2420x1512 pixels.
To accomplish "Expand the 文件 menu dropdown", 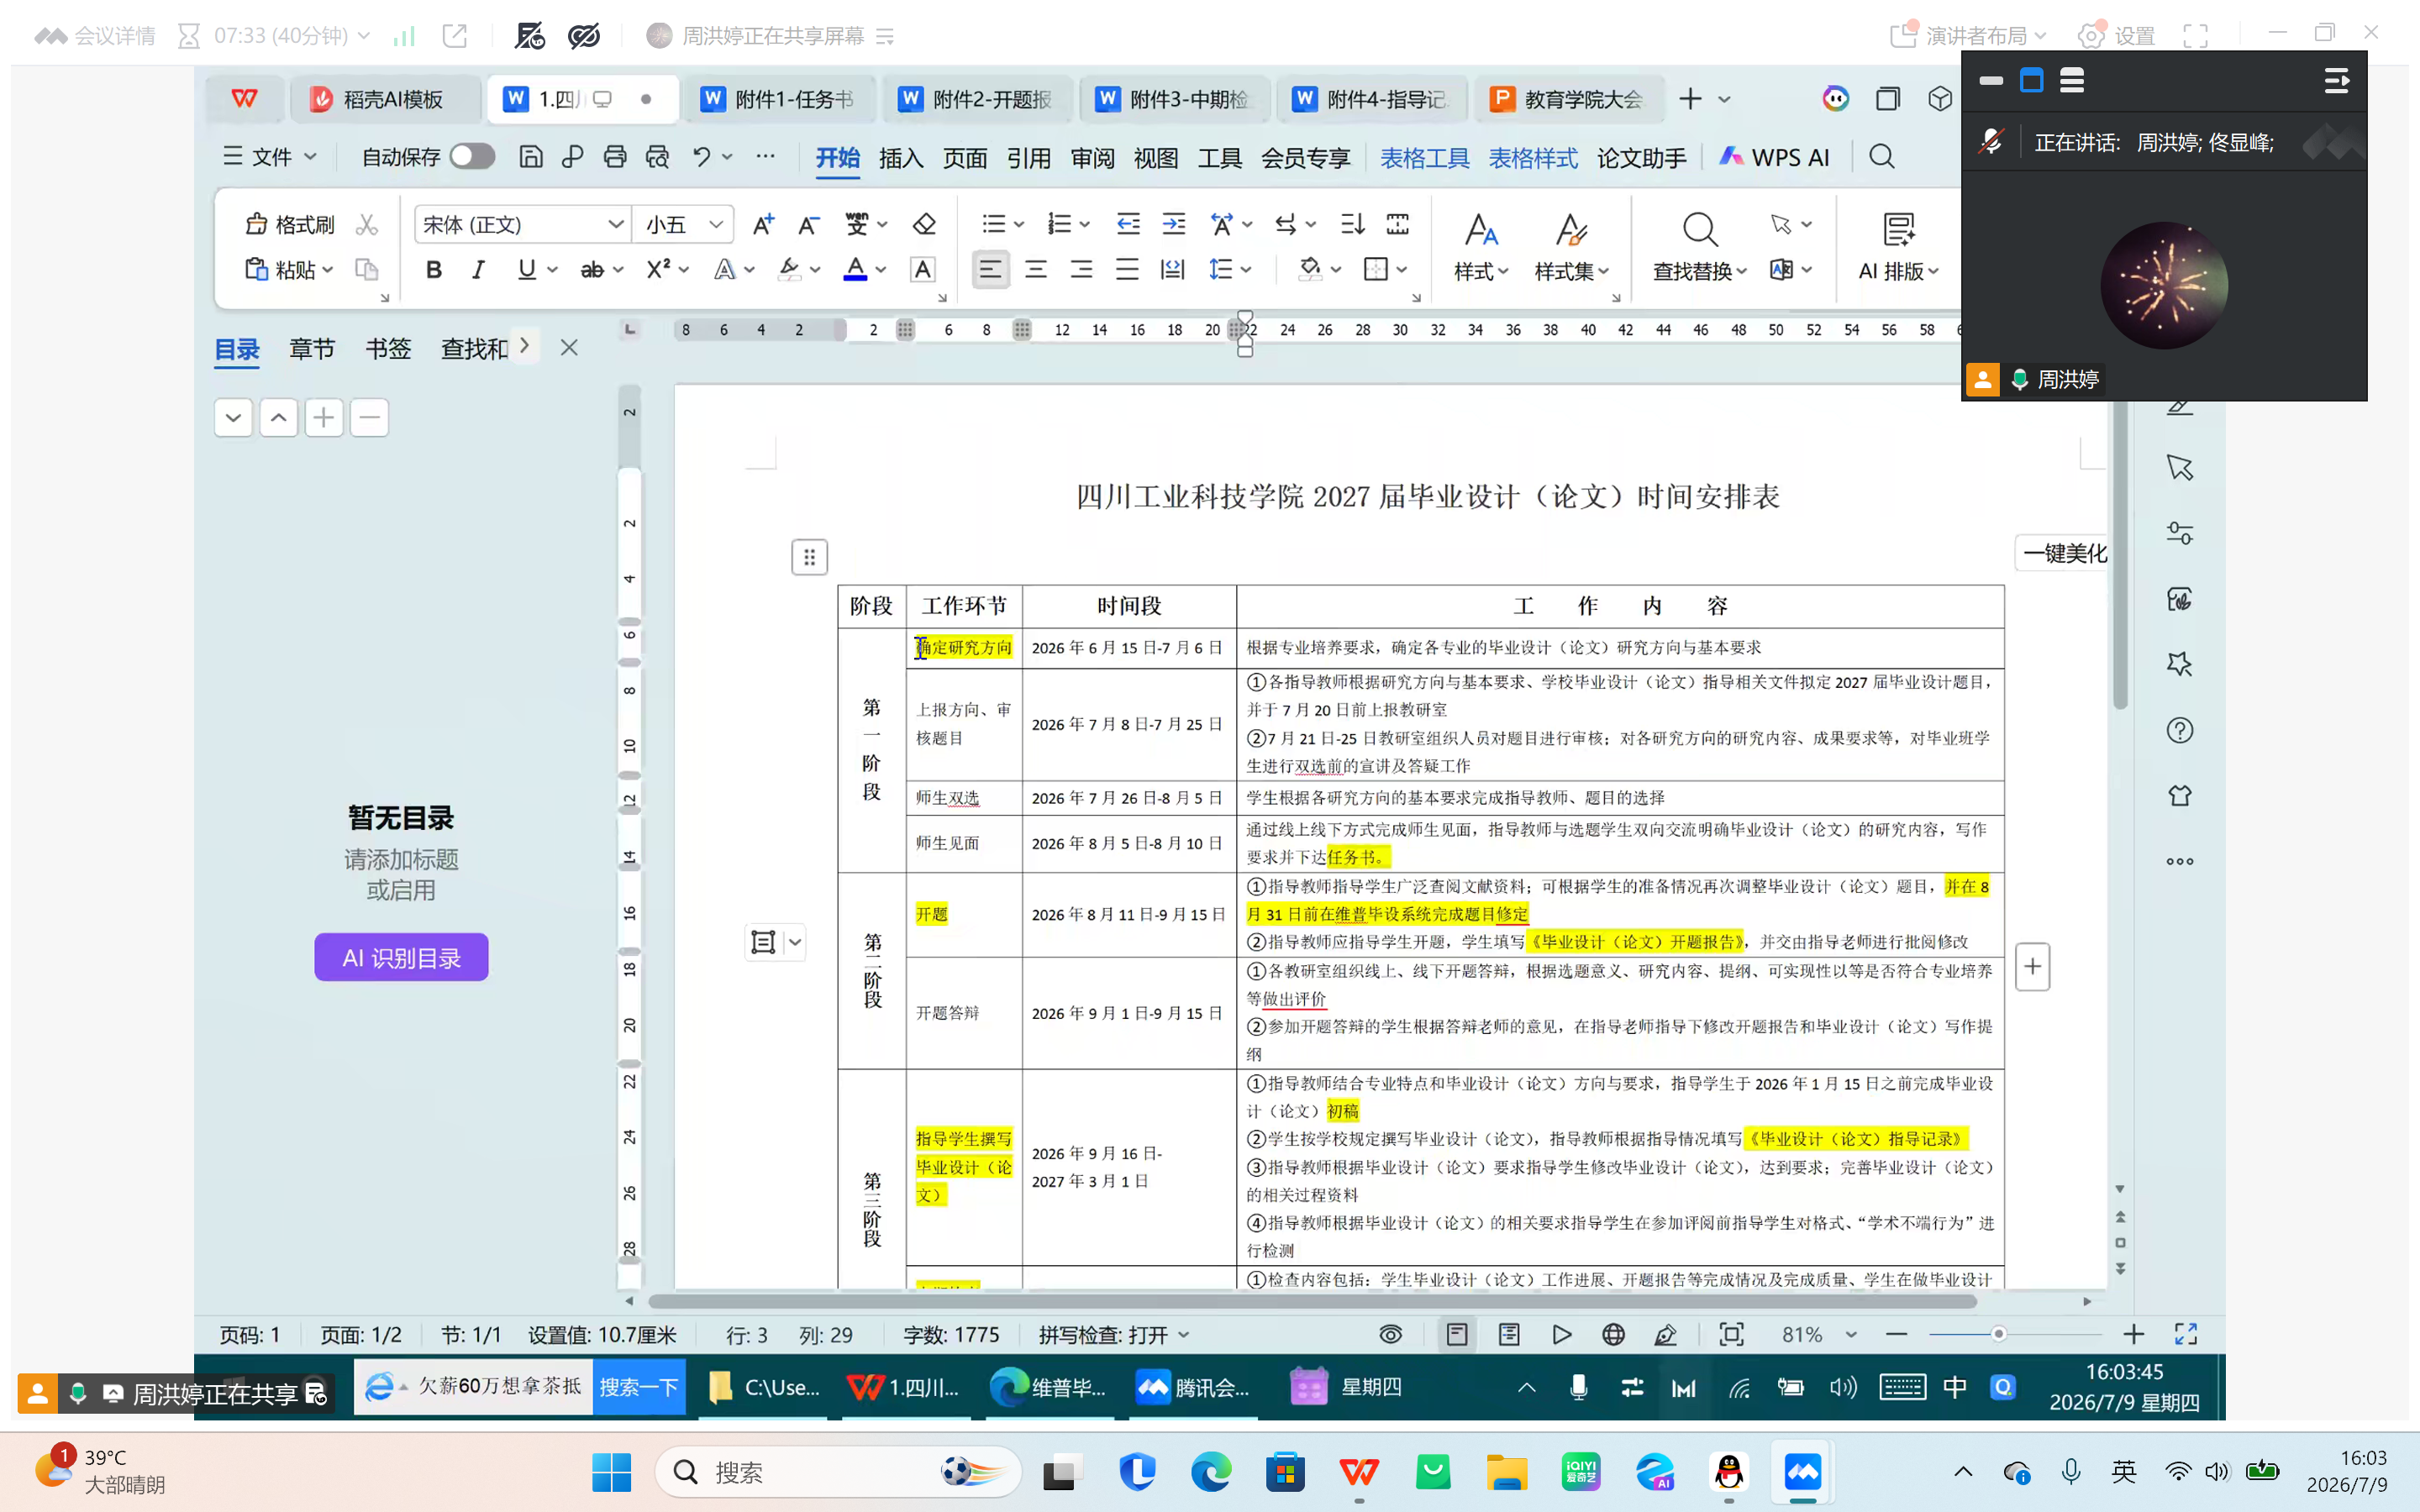I will 269,157.
